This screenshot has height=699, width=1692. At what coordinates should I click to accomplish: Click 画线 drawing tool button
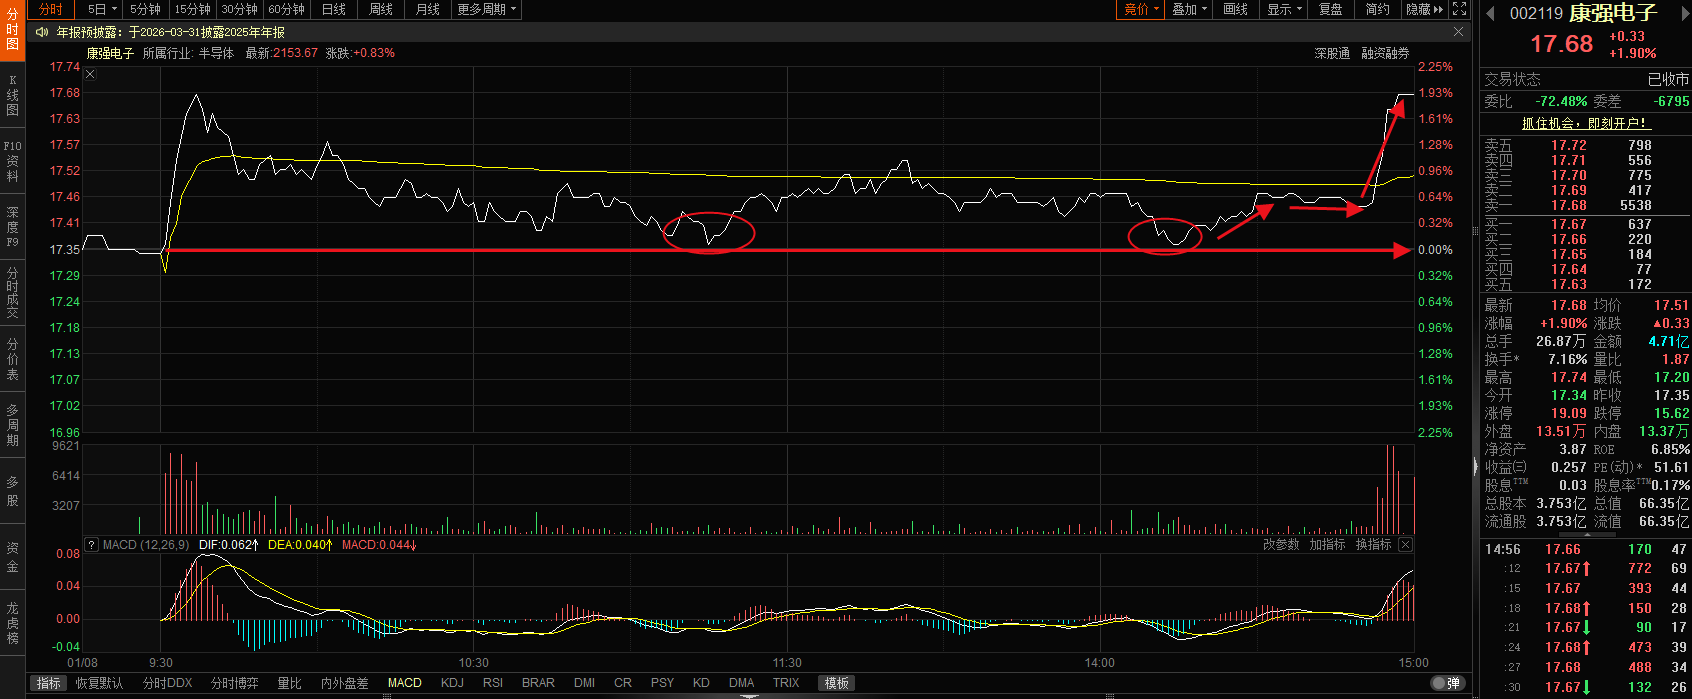(1236, 9)
